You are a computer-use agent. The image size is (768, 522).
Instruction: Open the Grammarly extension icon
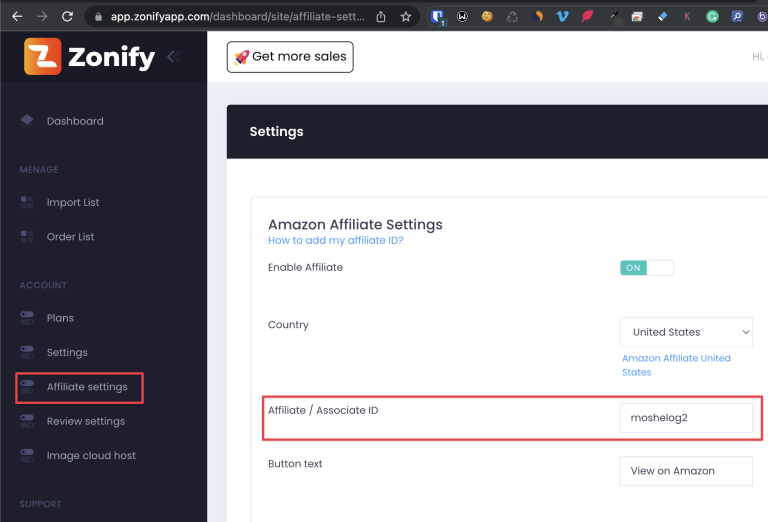point(712,17)
